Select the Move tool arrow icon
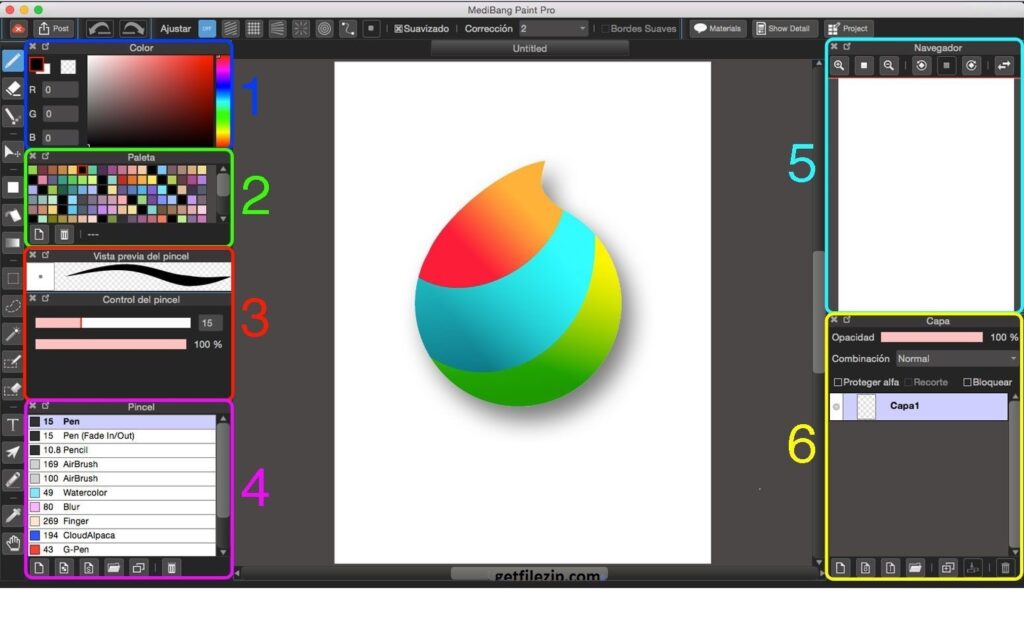Viewport: 1024px width, 629px height. click(x=12, y=152)
